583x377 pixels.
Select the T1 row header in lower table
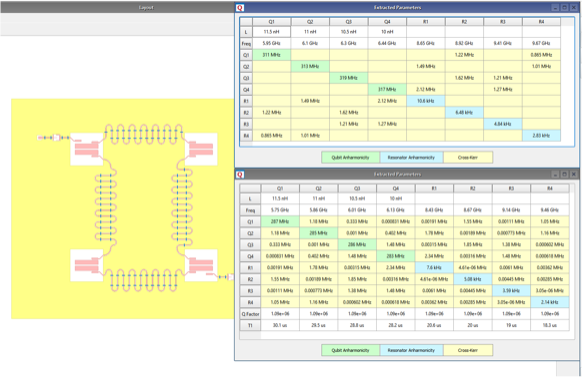pos(250,325)
